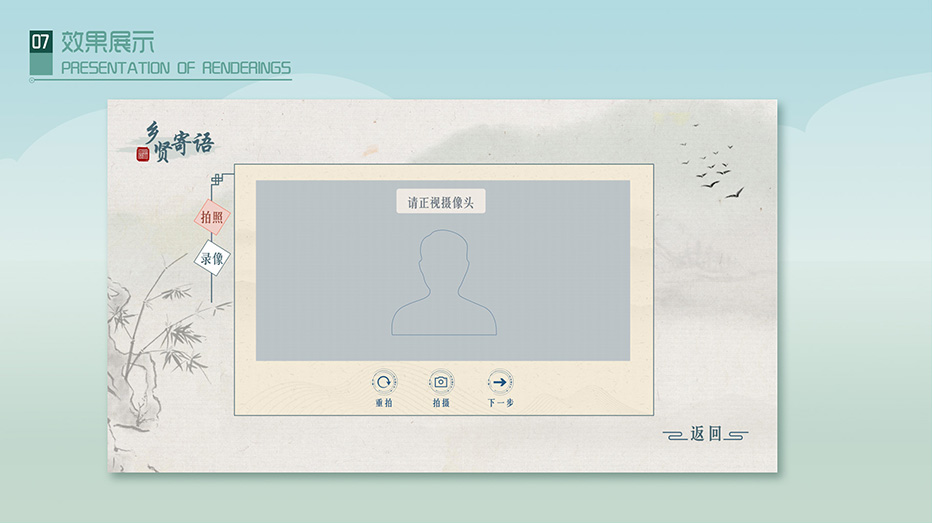Click the 返回 back button
Viewport: 932px width, 523px height.
point(705,434)
